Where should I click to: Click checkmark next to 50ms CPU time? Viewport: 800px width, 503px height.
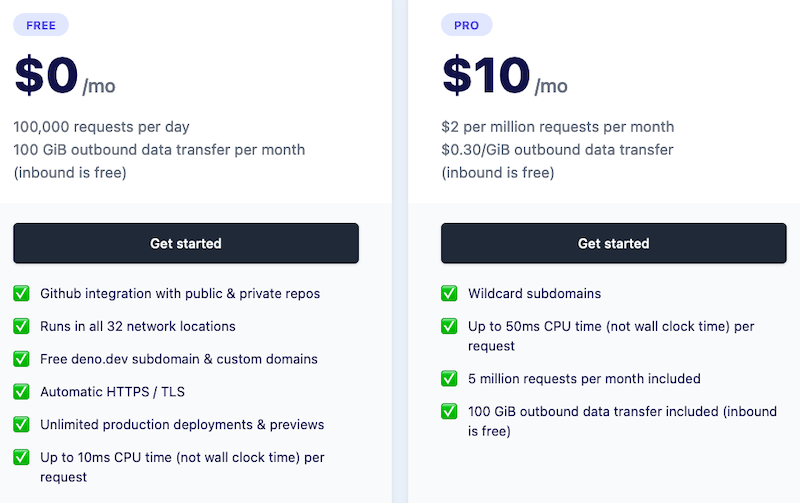click(x=449, y=326)
